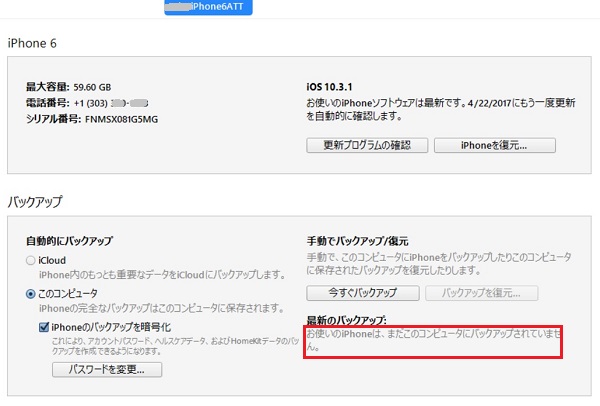Click 今すぐバックアップ button
This screenshot has width=600, height=406.
click(x=363, y=293)
